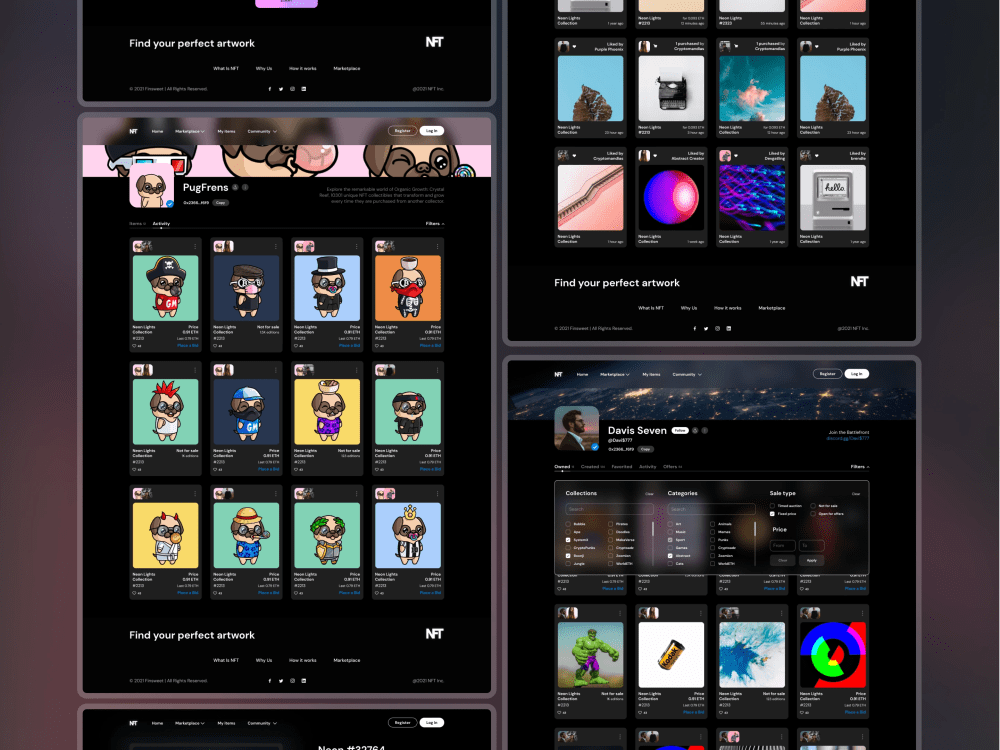Collapse Filters panel on Davis Seven page
The width and height of the screenshot is (1000, 750).
(860, 467)
